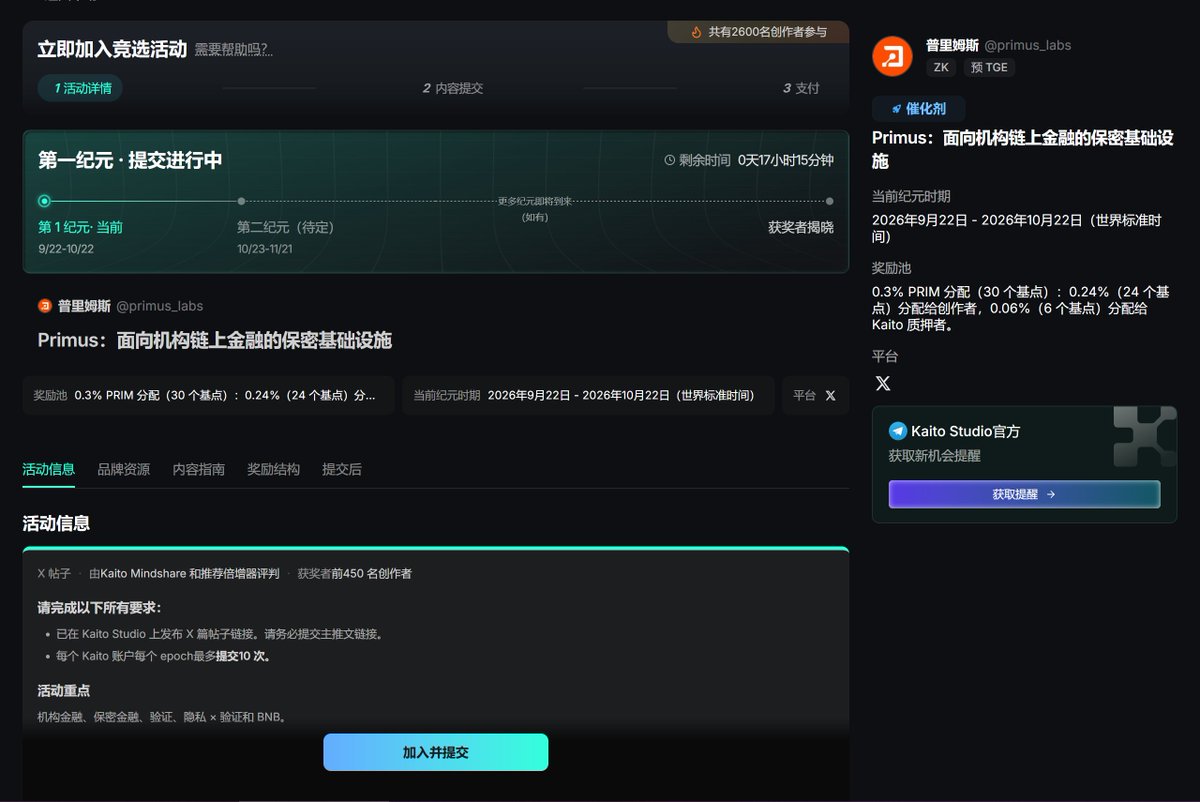Click the @primus_labs handle below the epoch card
This screenshot has height=802, width=1200.
point(160,306)
